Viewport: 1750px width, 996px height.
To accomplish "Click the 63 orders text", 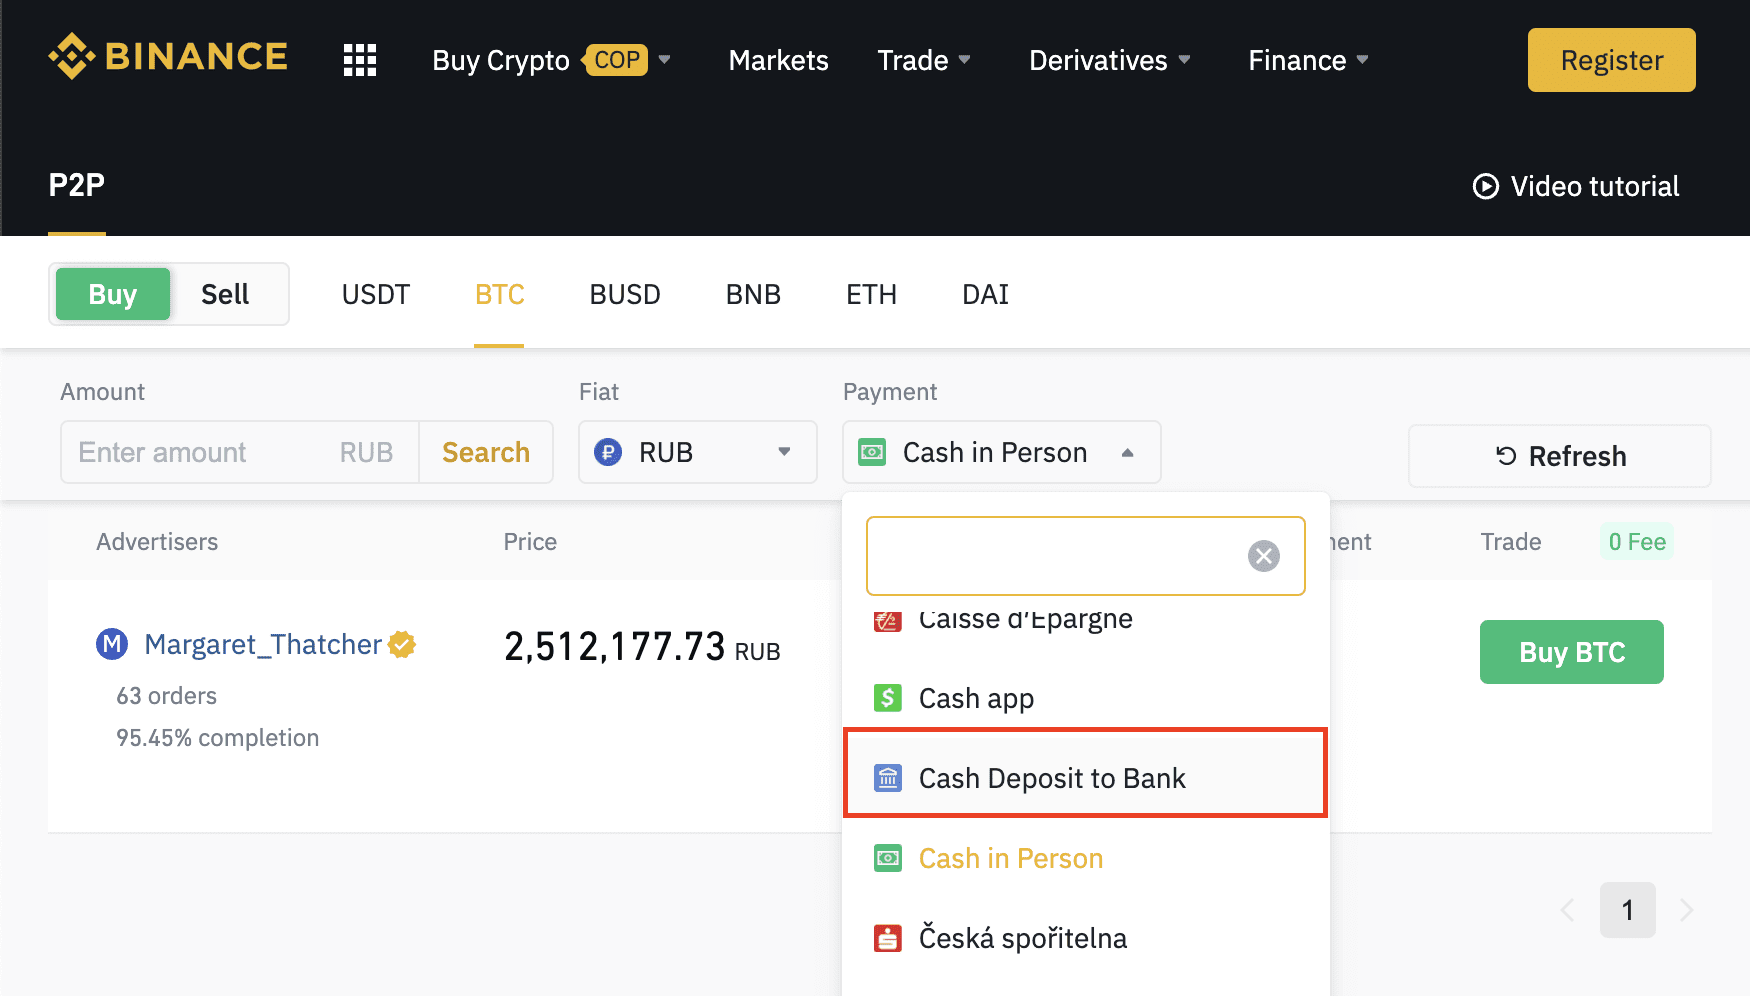I will click(166, 696).
